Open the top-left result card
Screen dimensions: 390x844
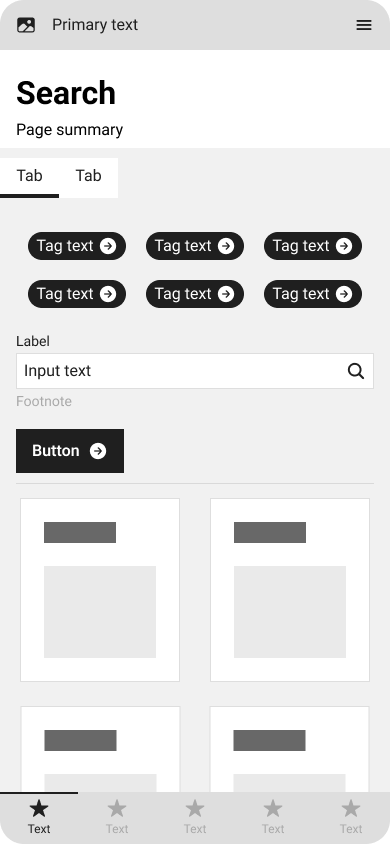(100, 590)
